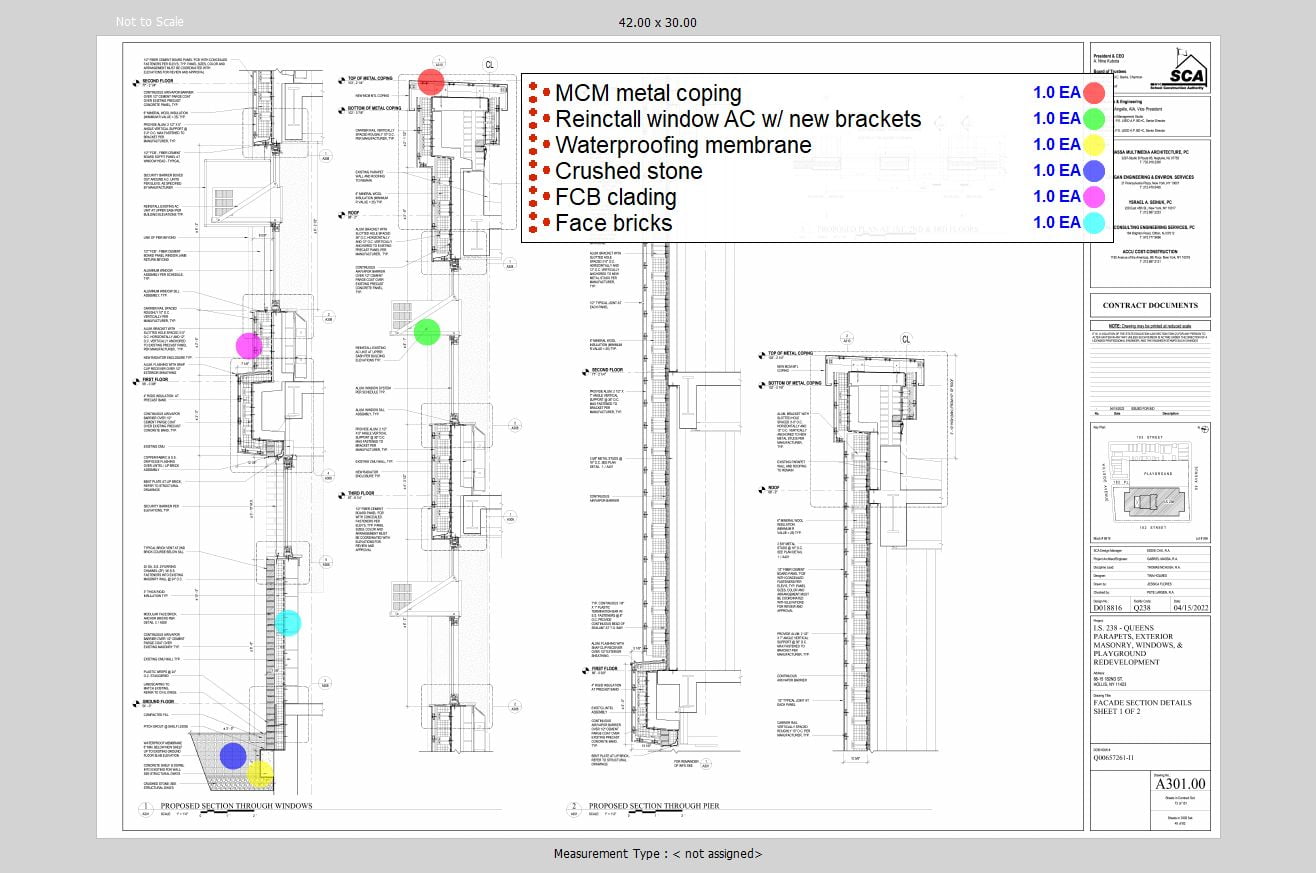The image size is (1316, 873).
Task: Select the red swatch for MCM metal coping
Action: pyautogui.click(x=1094, y=93)
